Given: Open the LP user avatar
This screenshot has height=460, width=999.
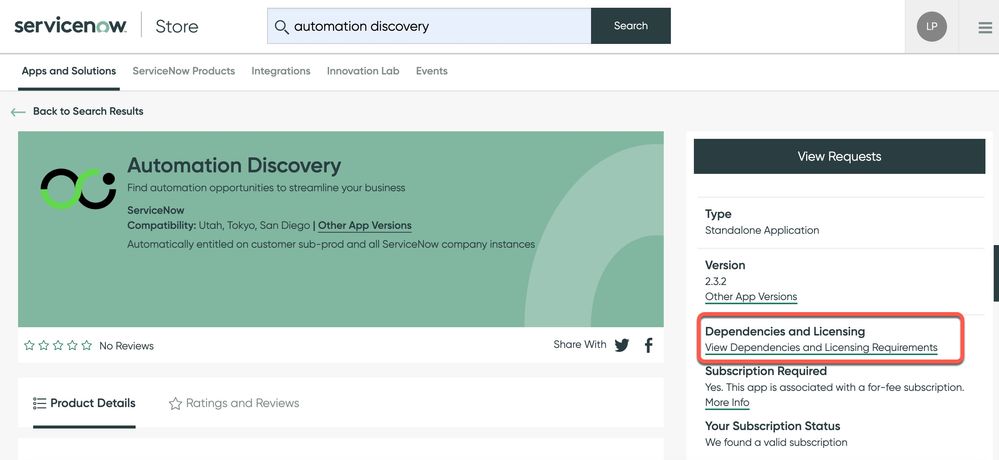Looking at the screenshot, I should [x=931, y=26].
